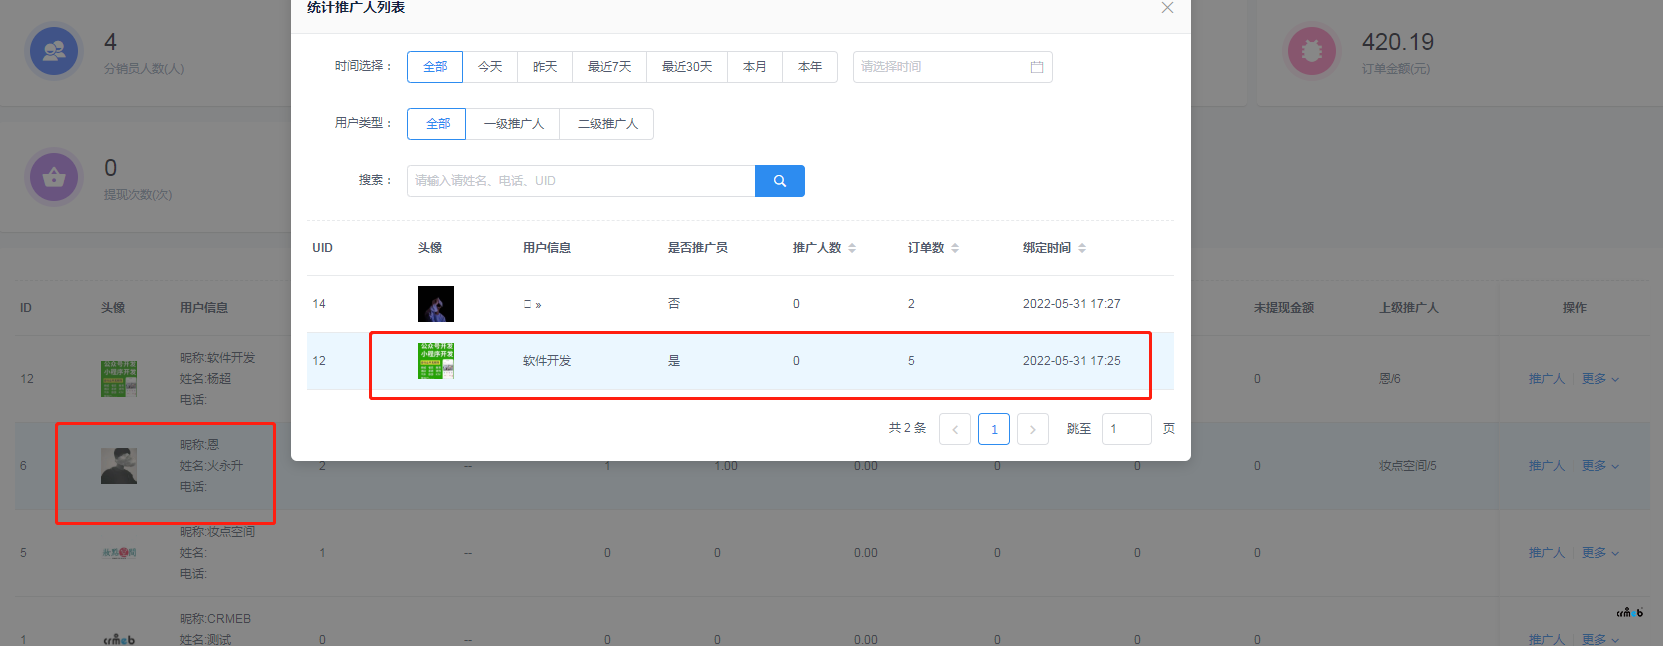Select 本年 time filter

[x=810, y=67]
